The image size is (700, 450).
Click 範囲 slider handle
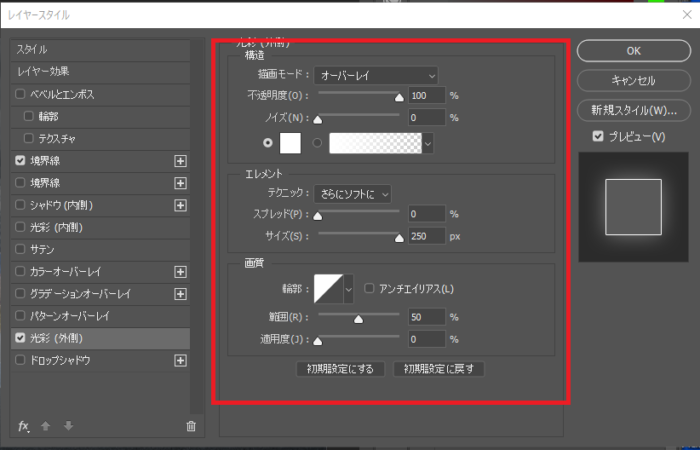(358, 319)
